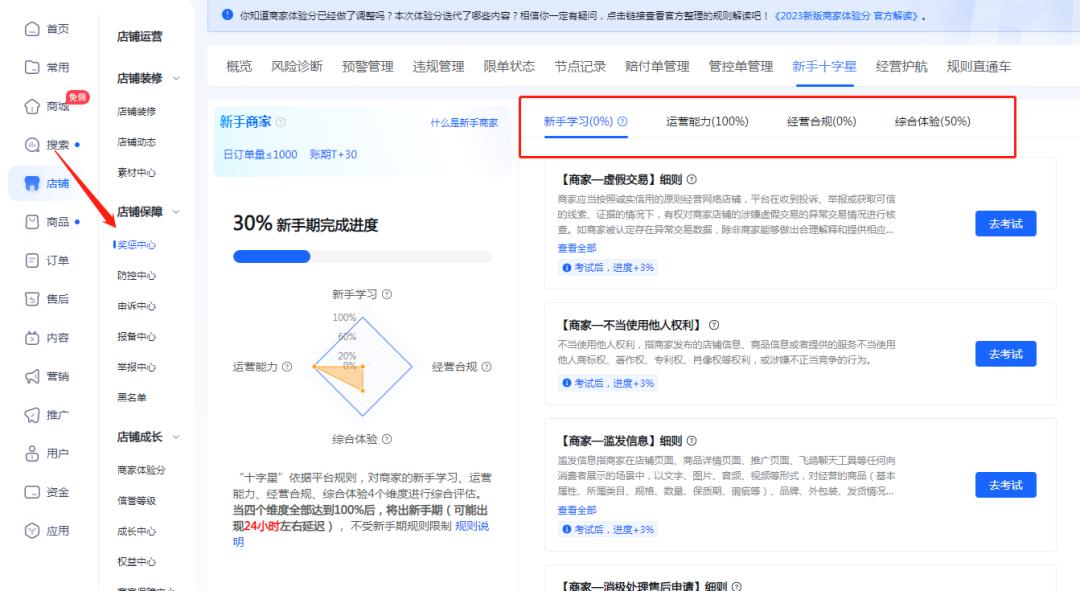Open the 规则说明 link
Image resolution: width=1080 pixels, height=591 pixels.
coord(471,526)
